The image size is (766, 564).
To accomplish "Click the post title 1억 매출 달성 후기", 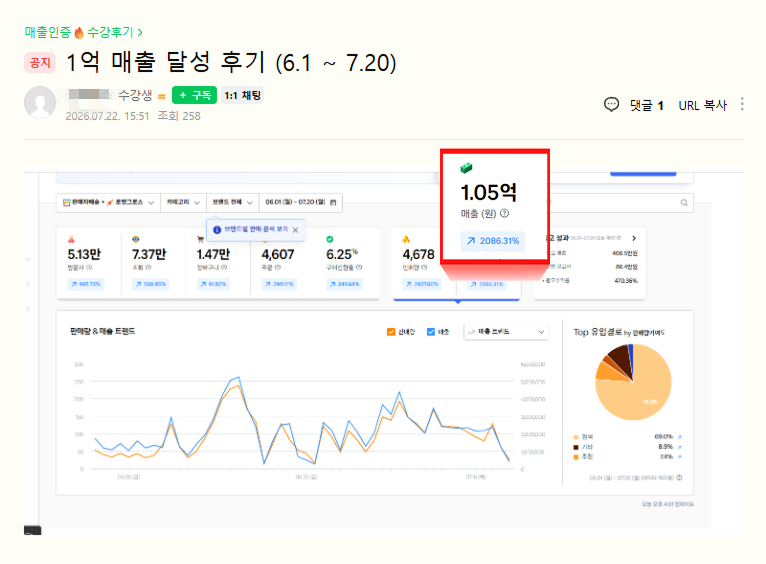I will [x=231, y=63].
